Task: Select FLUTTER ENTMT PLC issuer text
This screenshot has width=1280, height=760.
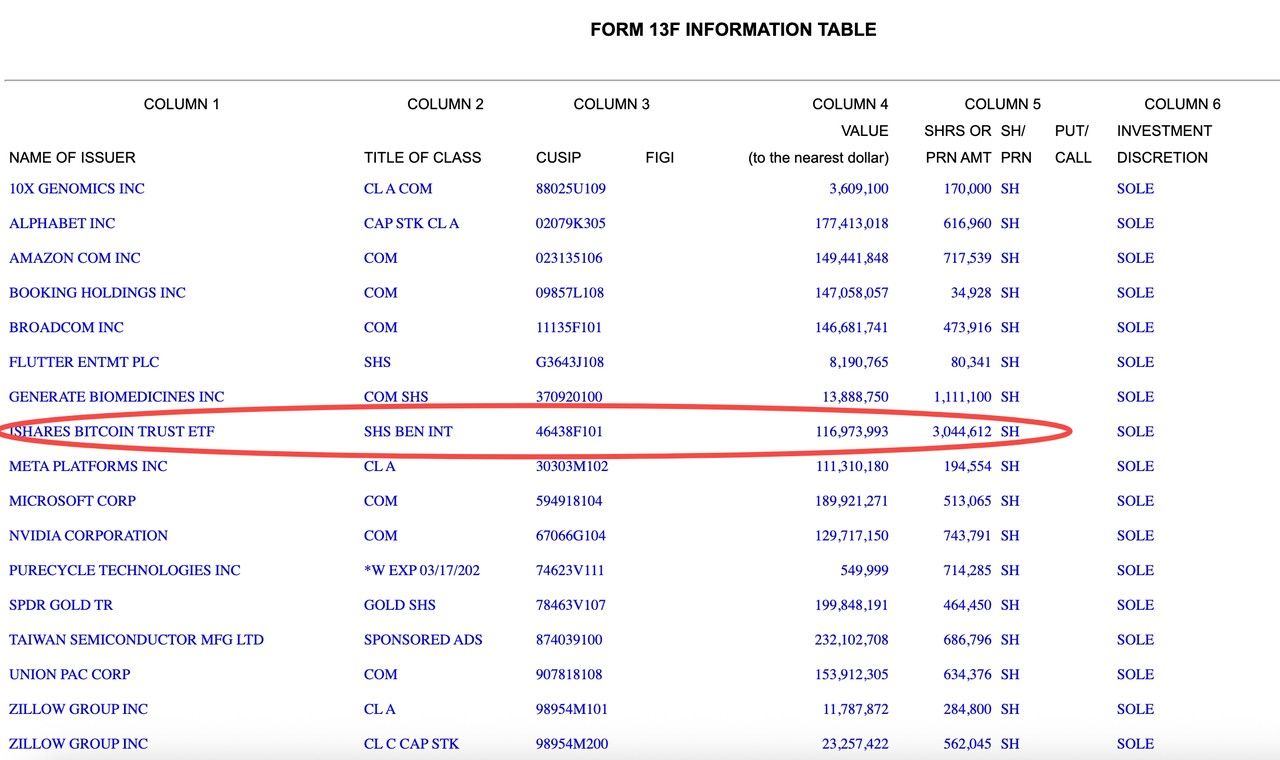Action: (84, 362)
